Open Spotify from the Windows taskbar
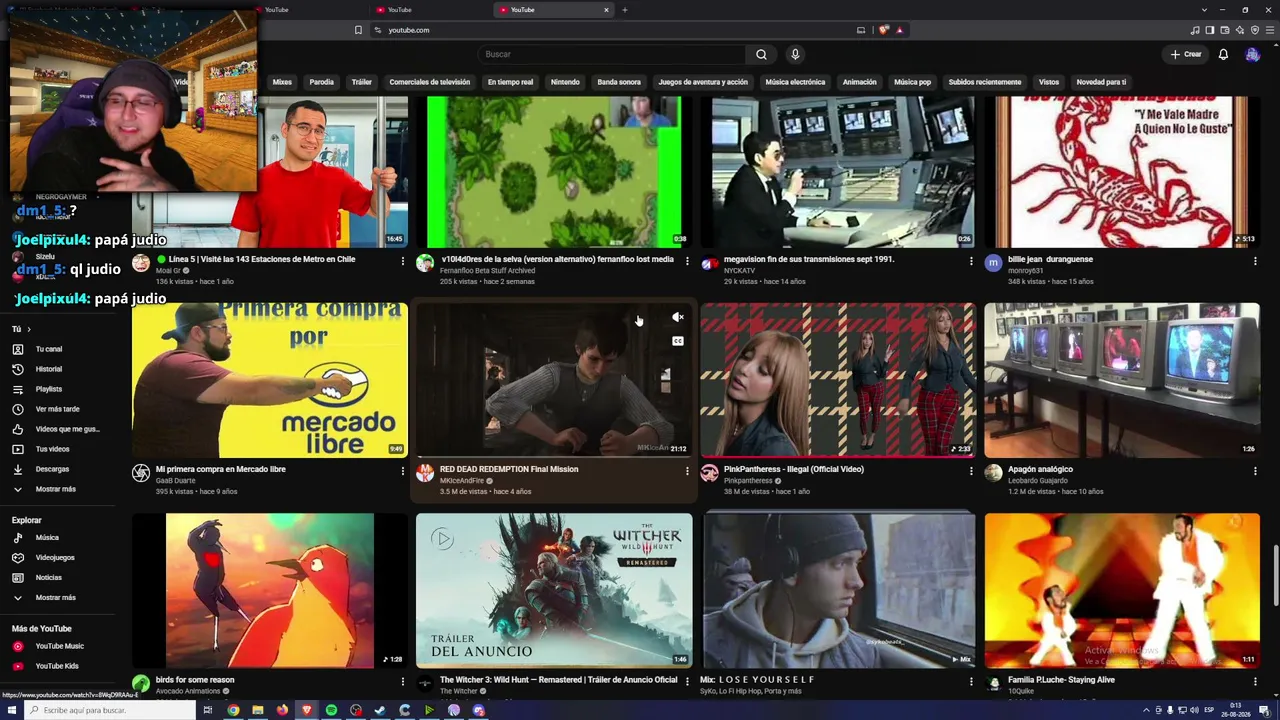The image size is (1280, 720). pyautogui.click(x=332, y=710)
